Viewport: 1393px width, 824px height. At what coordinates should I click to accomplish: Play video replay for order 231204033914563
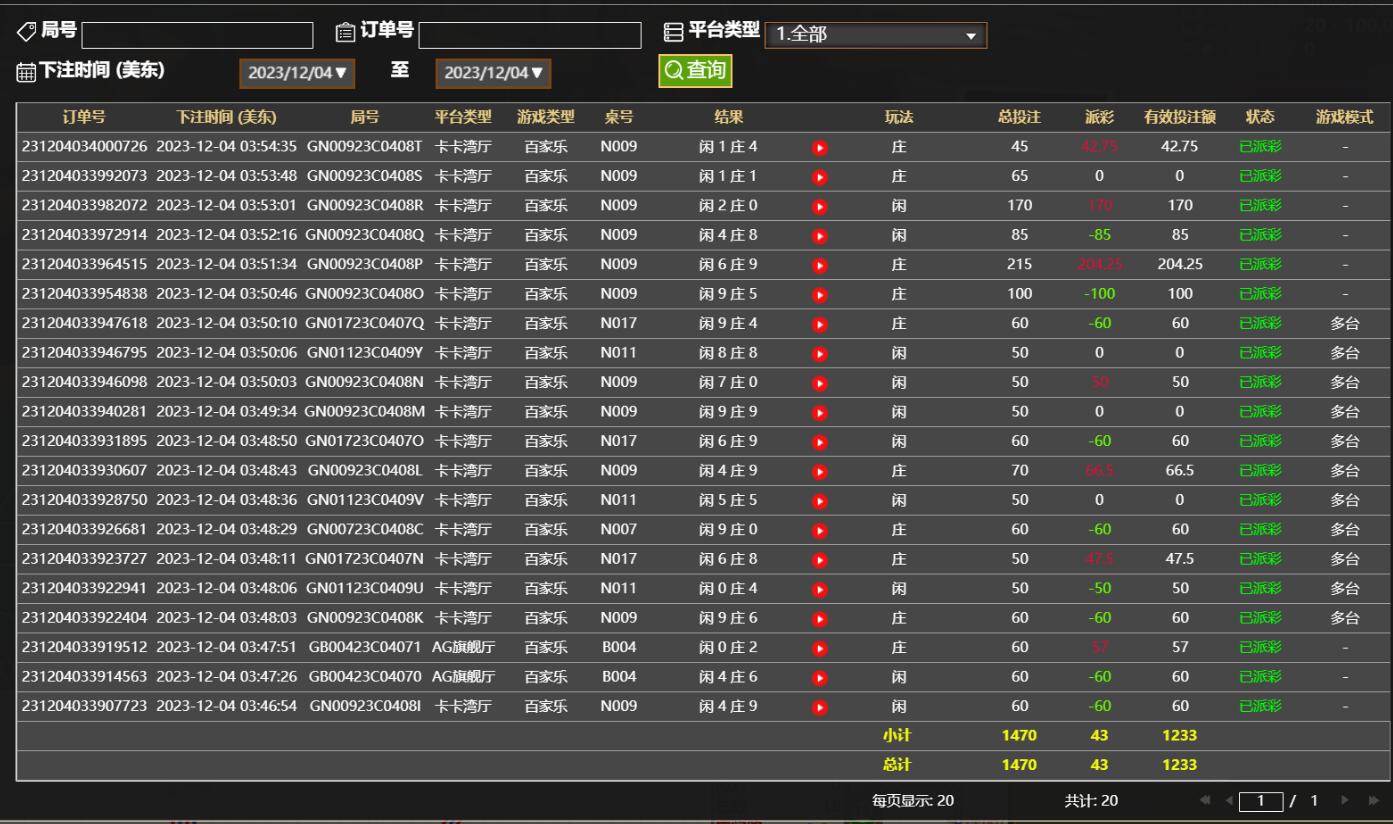(820, 677)
